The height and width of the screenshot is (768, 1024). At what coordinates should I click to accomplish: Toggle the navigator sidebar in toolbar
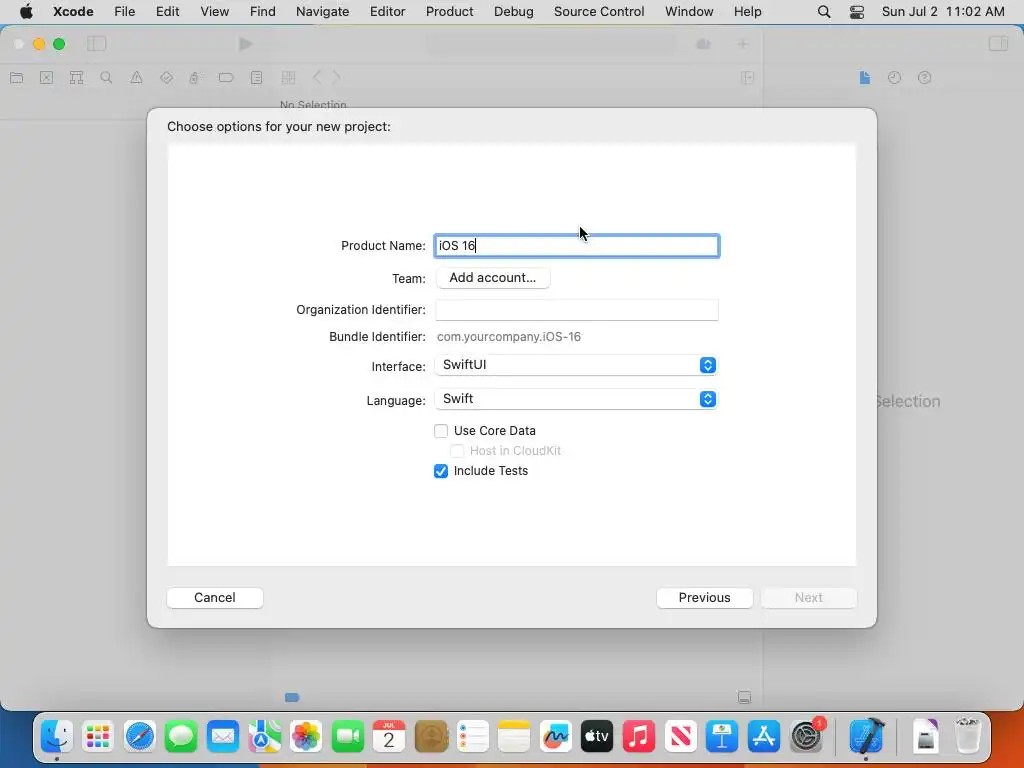[x=97, y=44]
